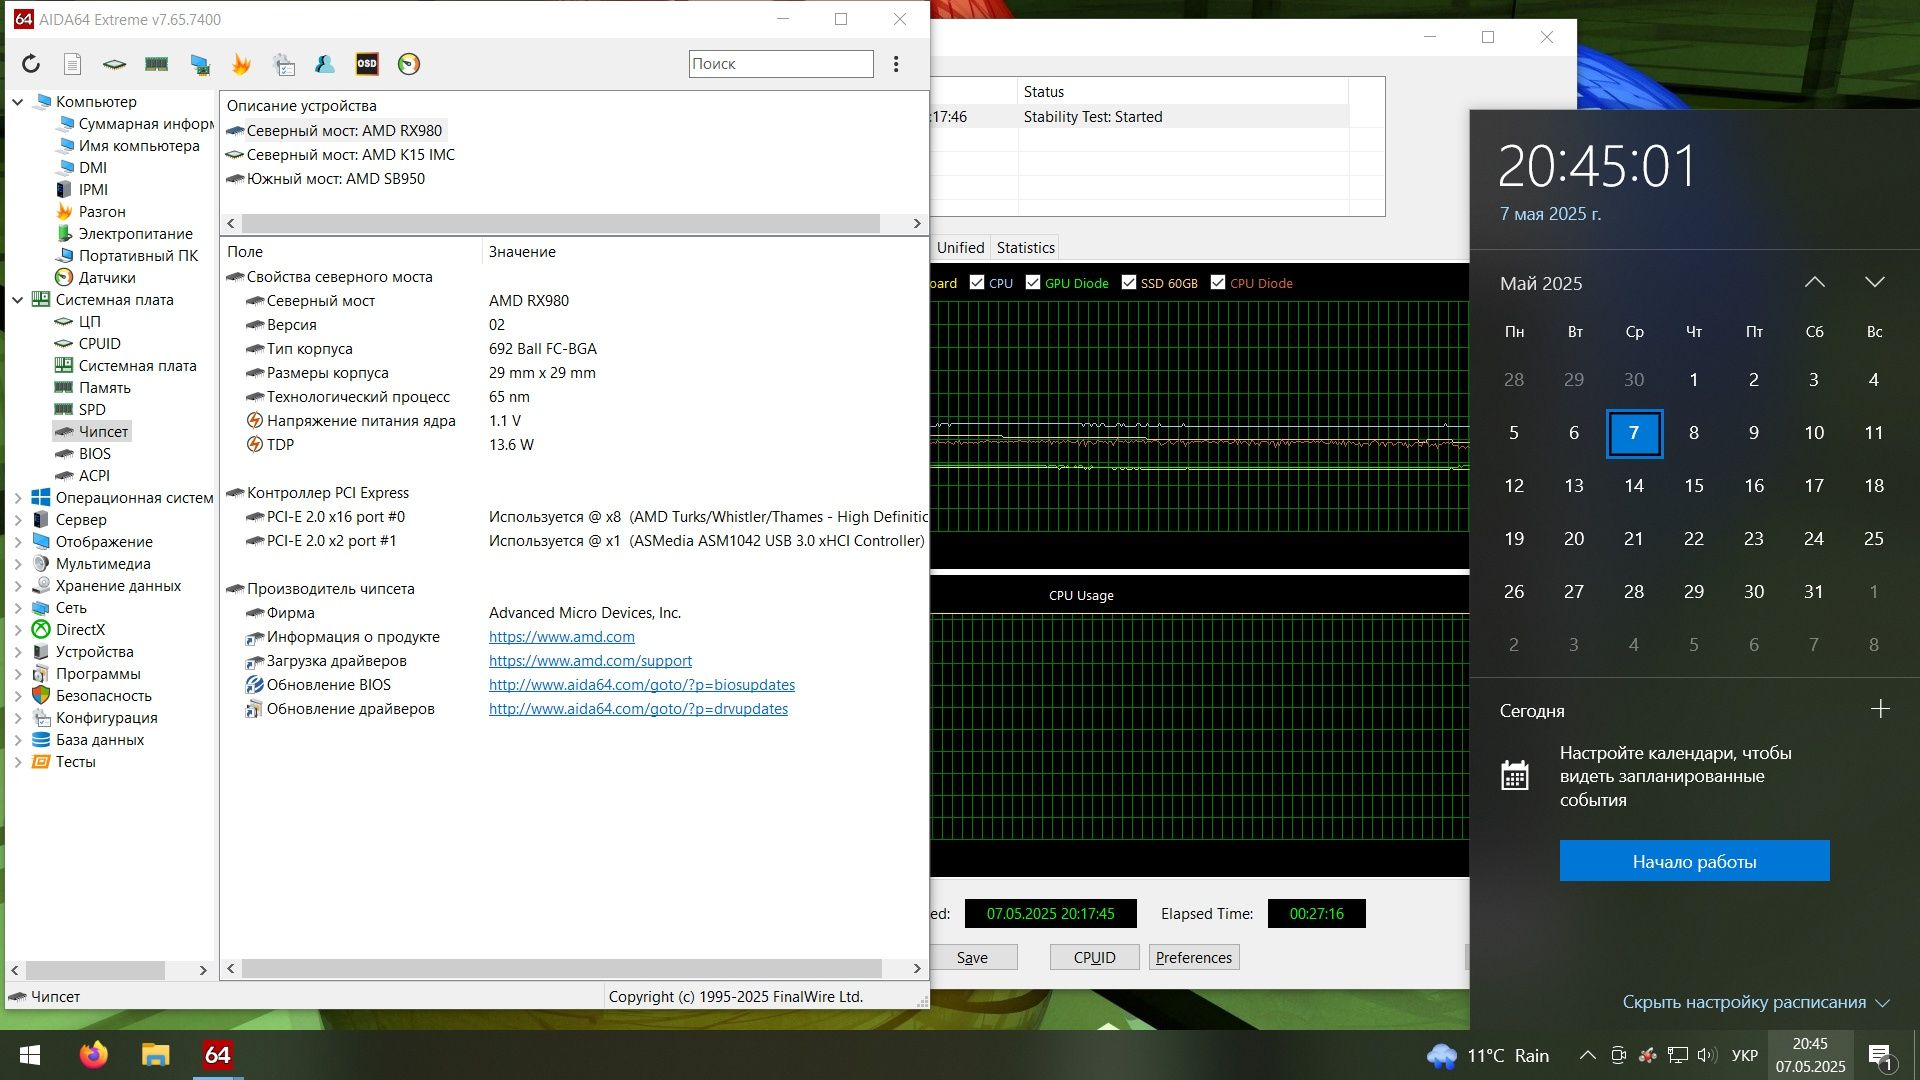1920x1080 pixels.
Task: Collapse the Системная плата tree node
Action: (x=17, y=299)
